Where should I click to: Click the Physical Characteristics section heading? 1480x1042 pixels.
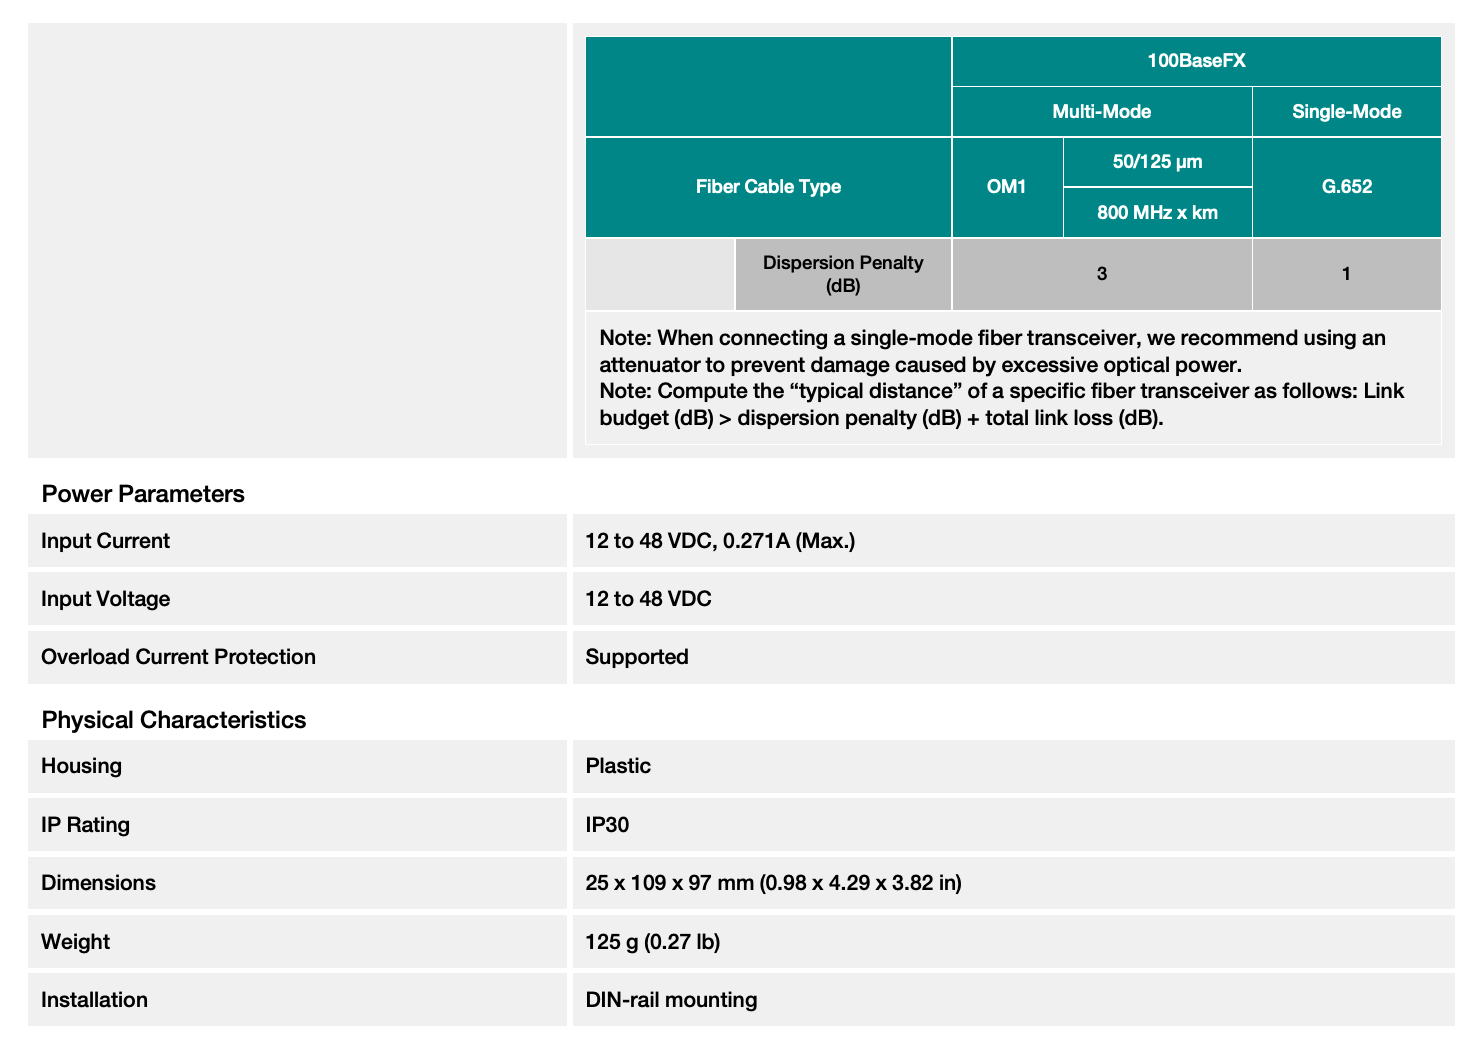[174, 720]
